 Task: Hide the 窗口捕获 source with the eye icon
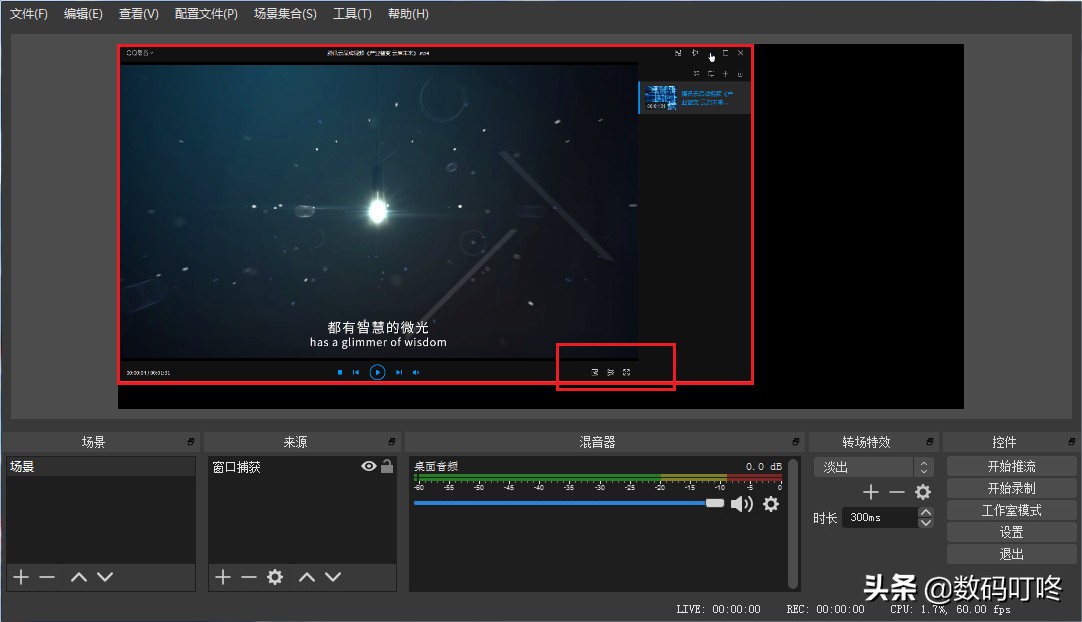pyautogui.click(x=368, y=465)
